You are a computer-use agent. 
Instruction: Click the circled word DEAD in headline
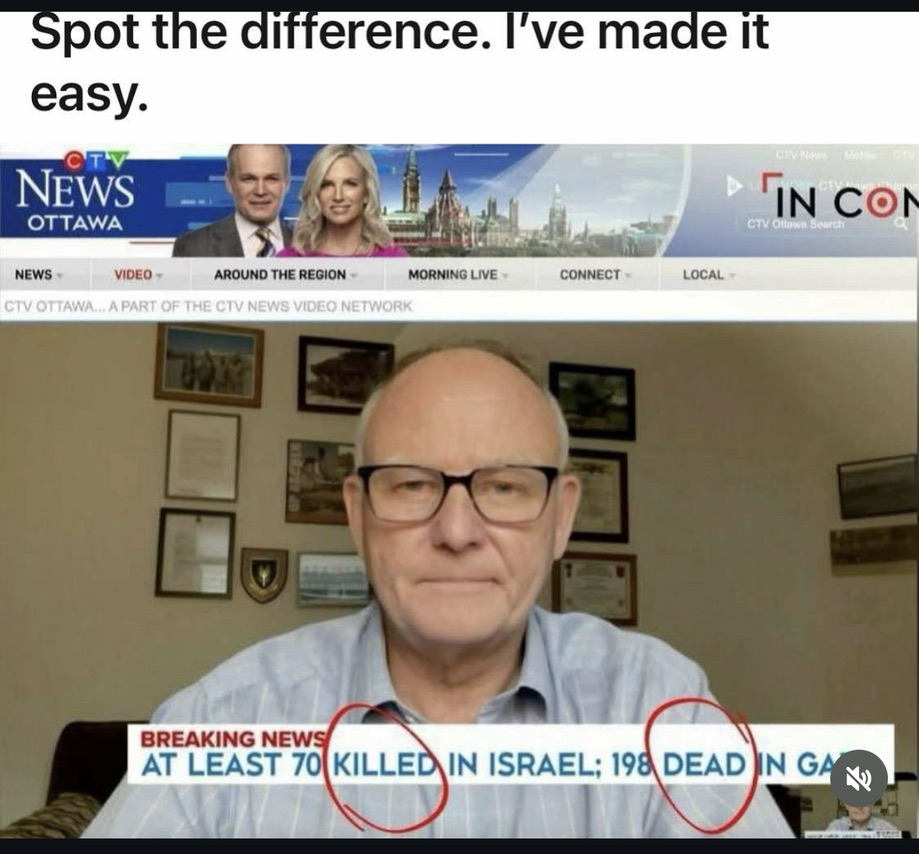point(704,765)
